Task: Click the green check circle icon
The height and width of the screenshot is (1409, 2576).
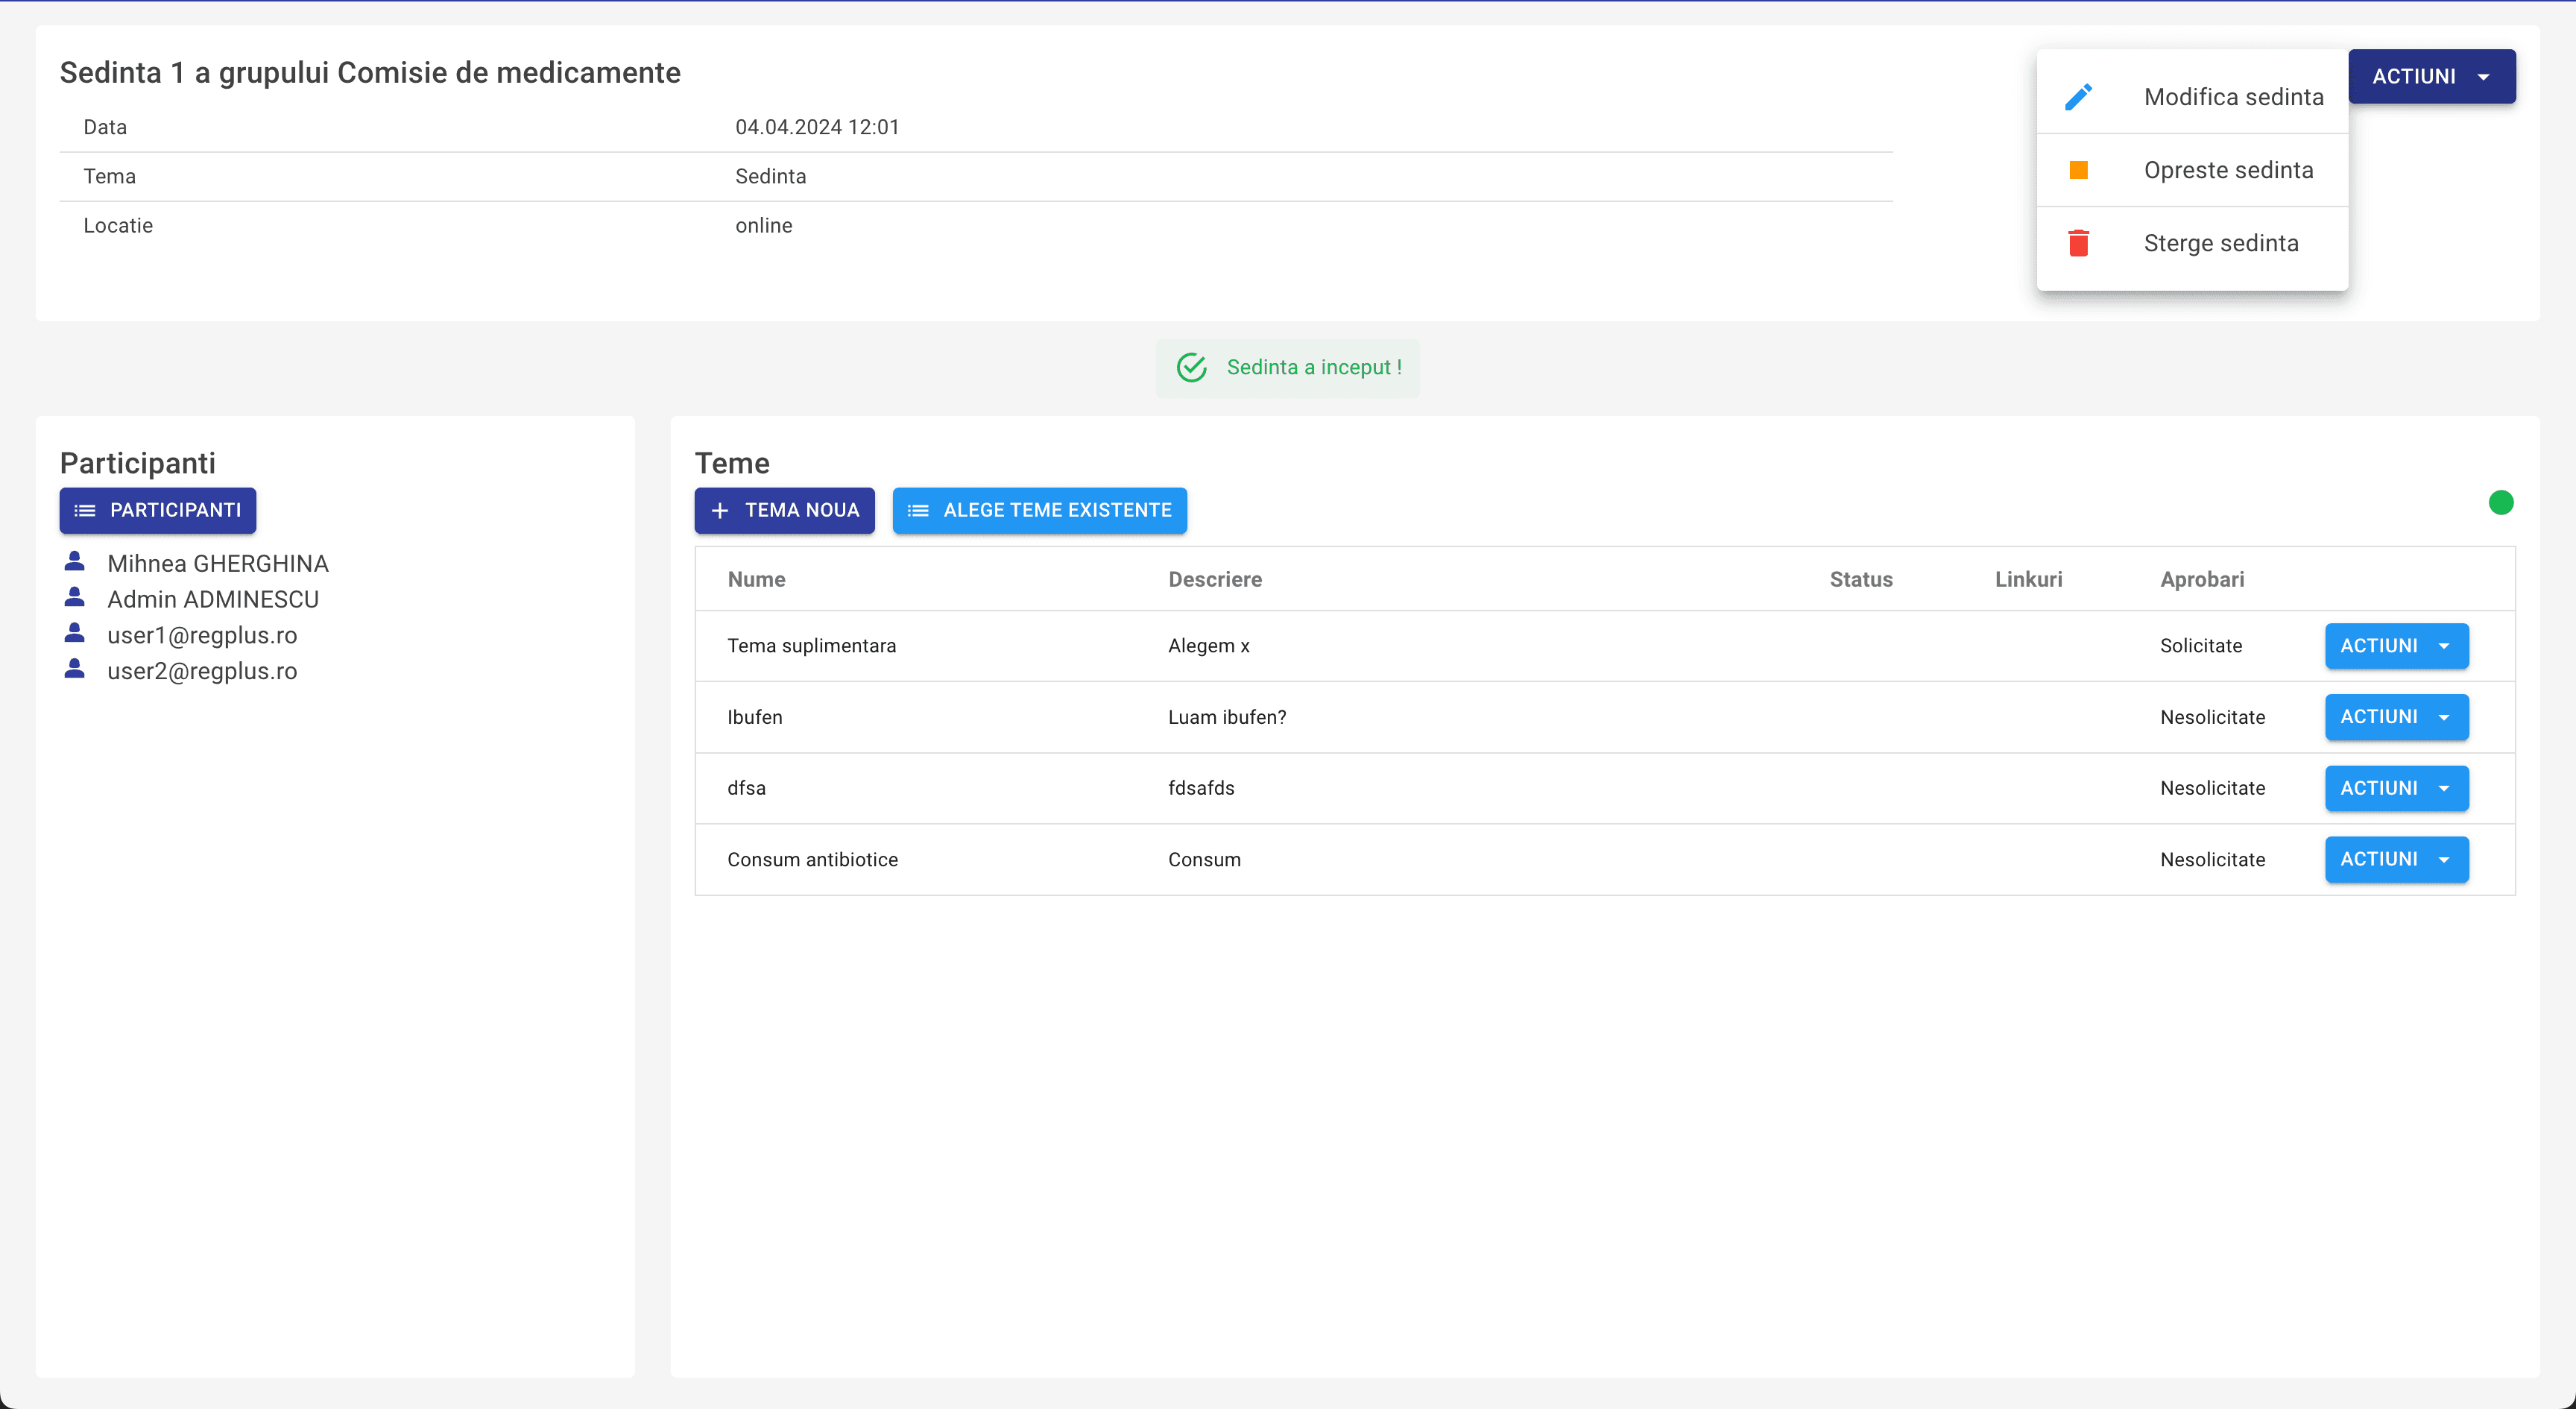Action: click(1191, 368)
